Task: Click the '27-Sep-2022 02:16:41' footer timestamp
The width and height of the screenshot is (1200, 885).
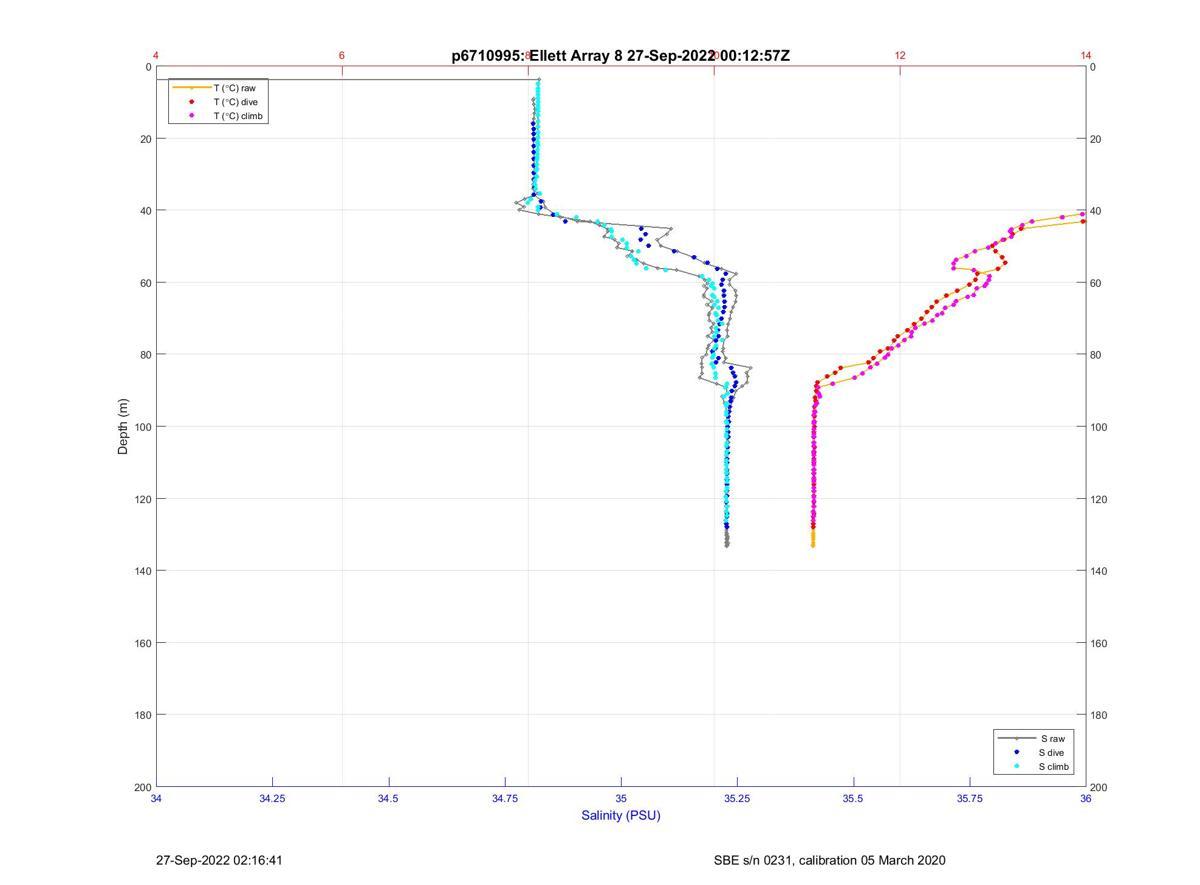Action: point(219,860)
